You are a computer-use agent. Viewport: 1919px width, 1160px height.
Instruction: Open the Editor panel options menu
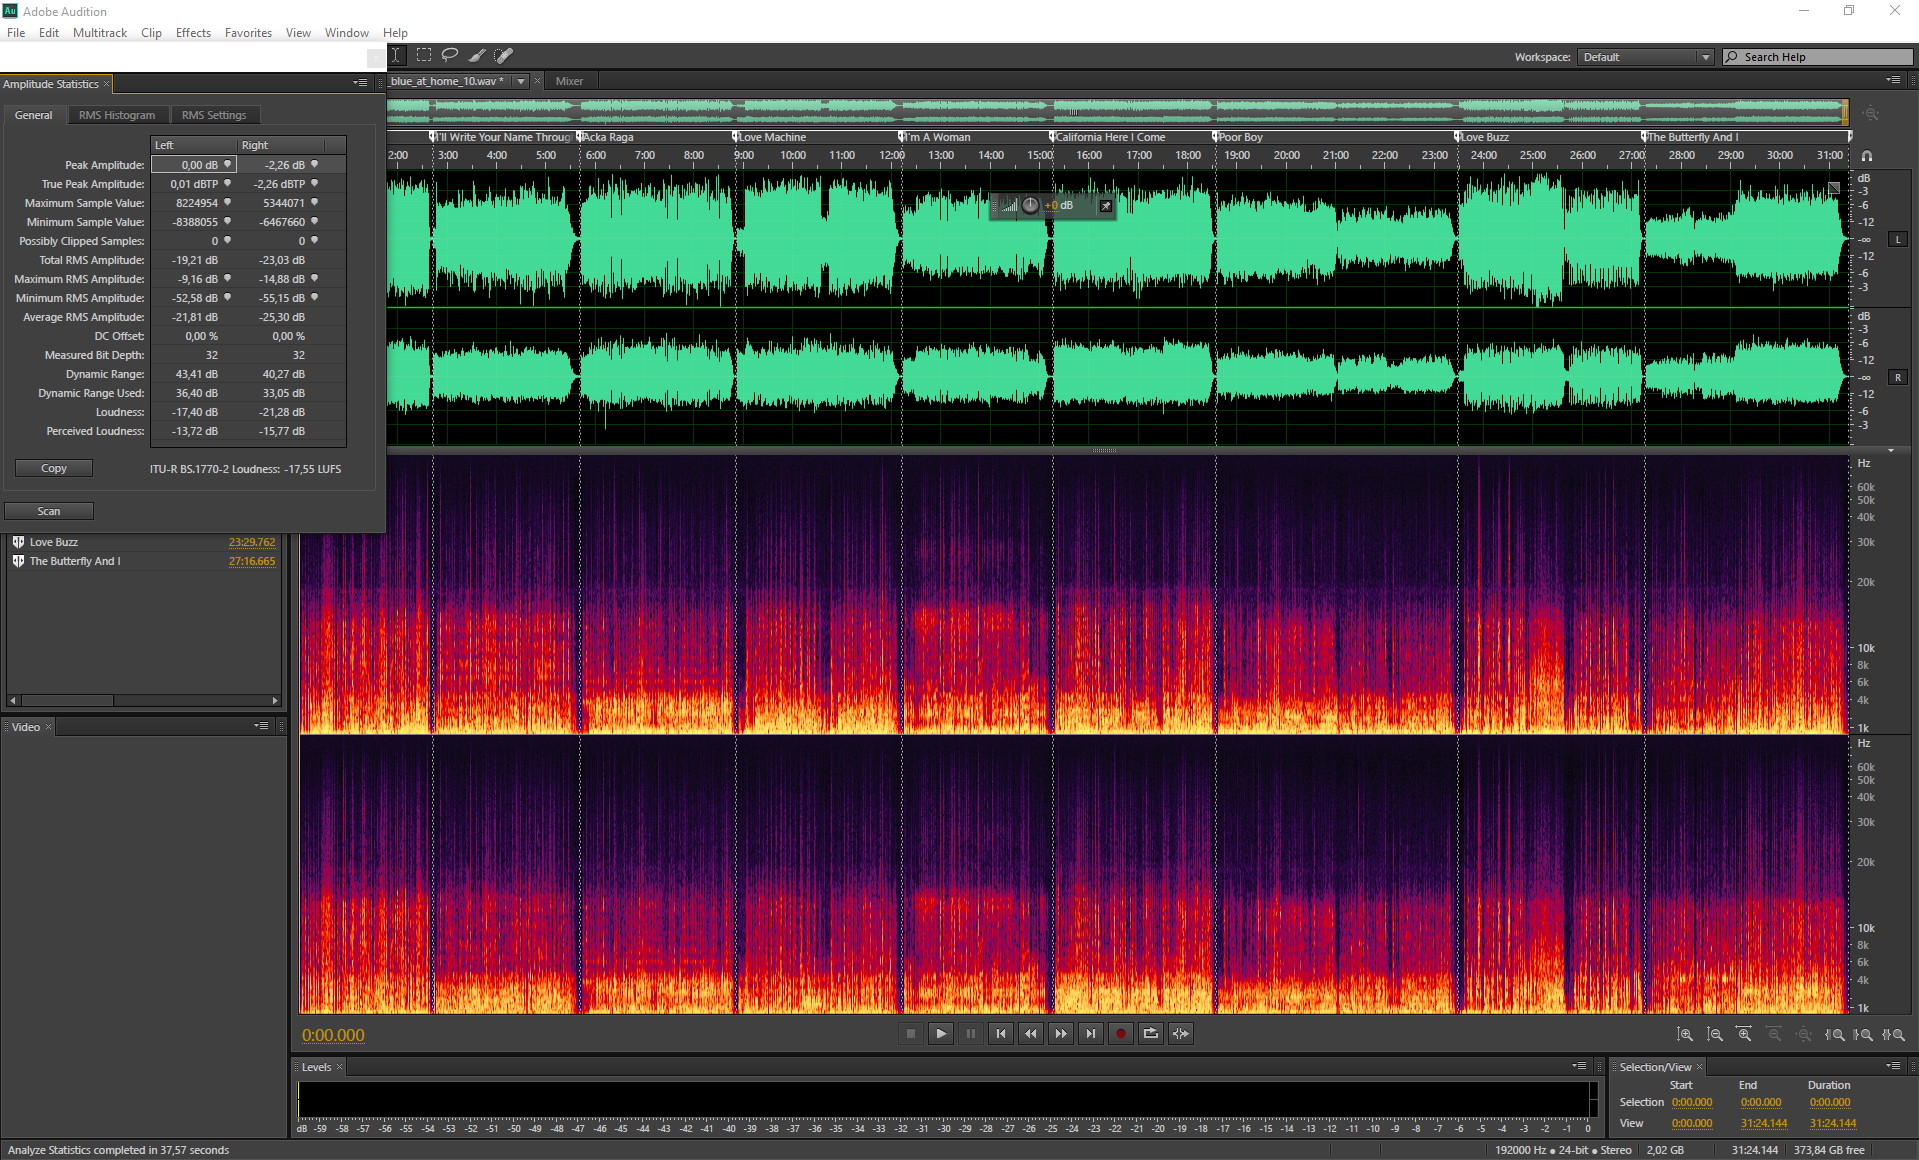coord(1893,80)
